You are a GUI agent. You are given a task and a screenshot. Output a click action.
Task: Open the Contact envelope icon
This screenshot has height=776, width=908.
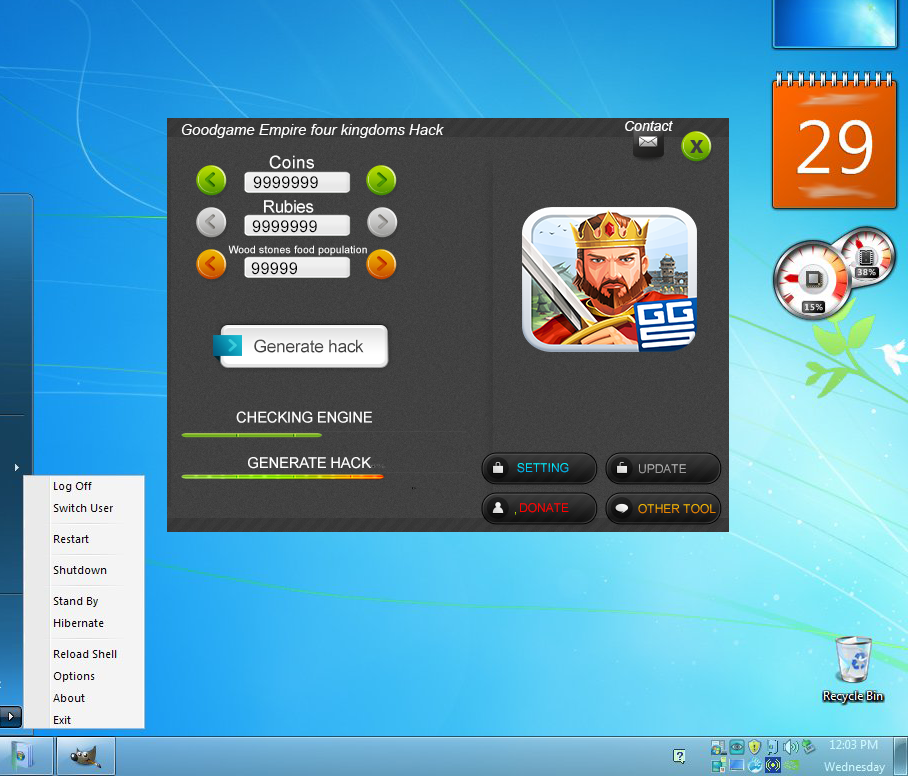[x=648, y=143]
